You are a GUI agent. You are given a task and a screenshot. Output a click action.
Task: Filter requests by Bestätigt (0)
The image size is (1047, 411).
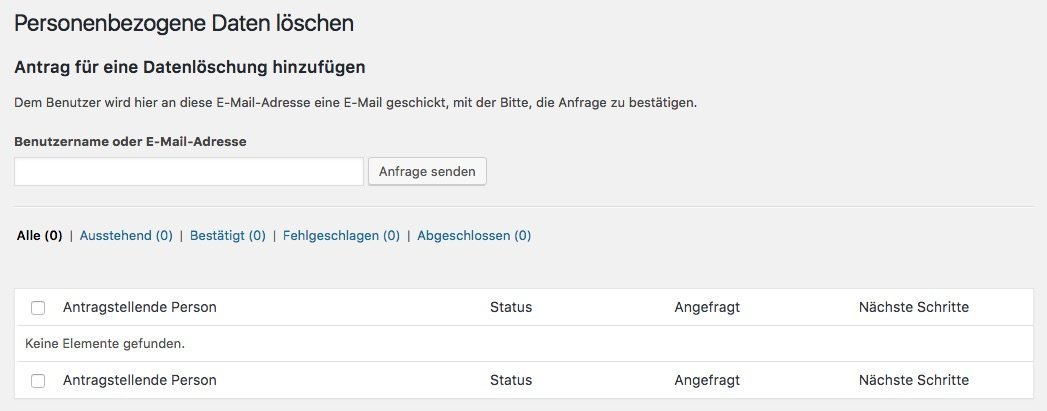pyautogui.click(x=228, y=236)
